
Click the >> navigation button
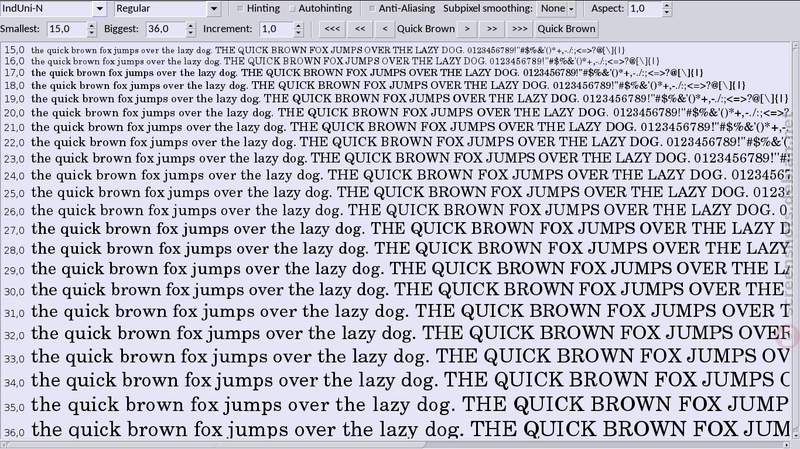pos(492,29)
